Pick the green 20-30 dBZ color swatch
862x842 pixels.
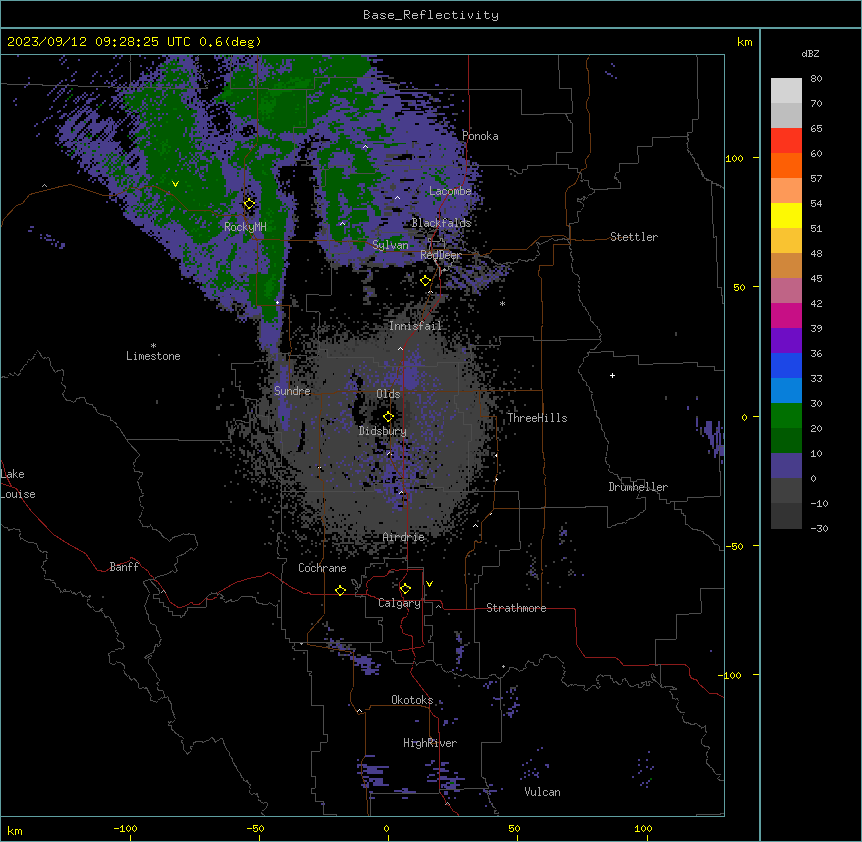click(786, 416)
